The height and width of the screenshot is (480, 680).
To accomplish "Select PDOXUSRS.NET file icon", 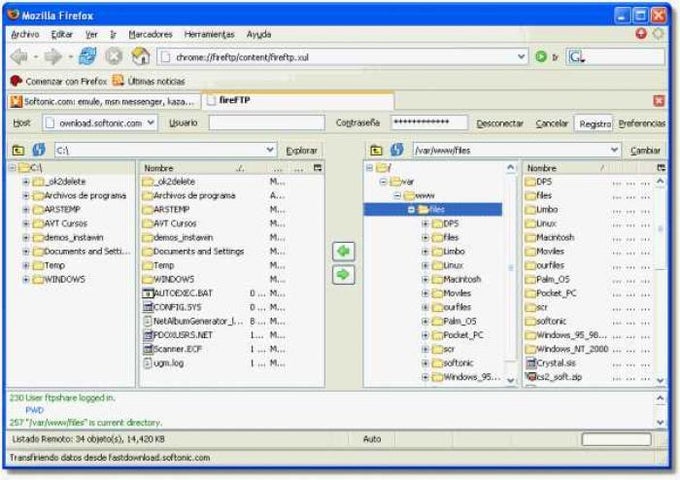I will click(148, 335).
